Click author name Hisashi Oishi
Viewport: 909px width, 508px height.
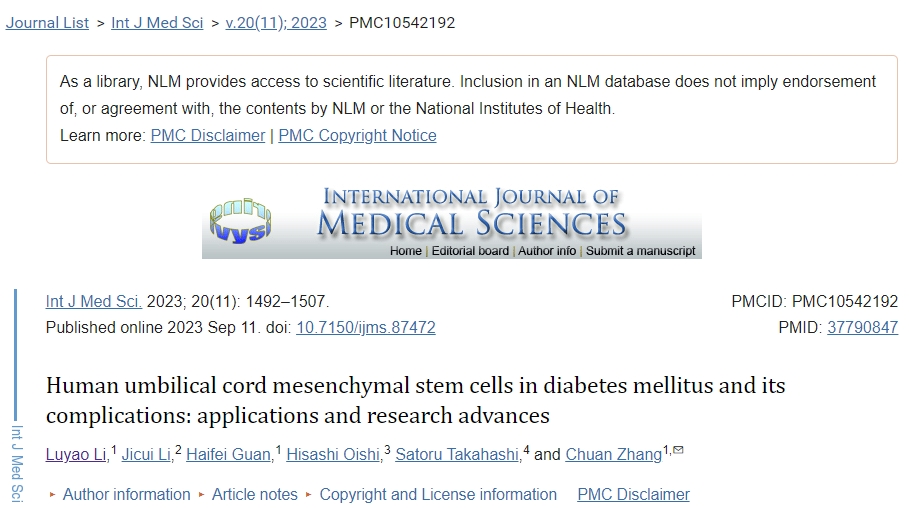(x=333, y=454)
